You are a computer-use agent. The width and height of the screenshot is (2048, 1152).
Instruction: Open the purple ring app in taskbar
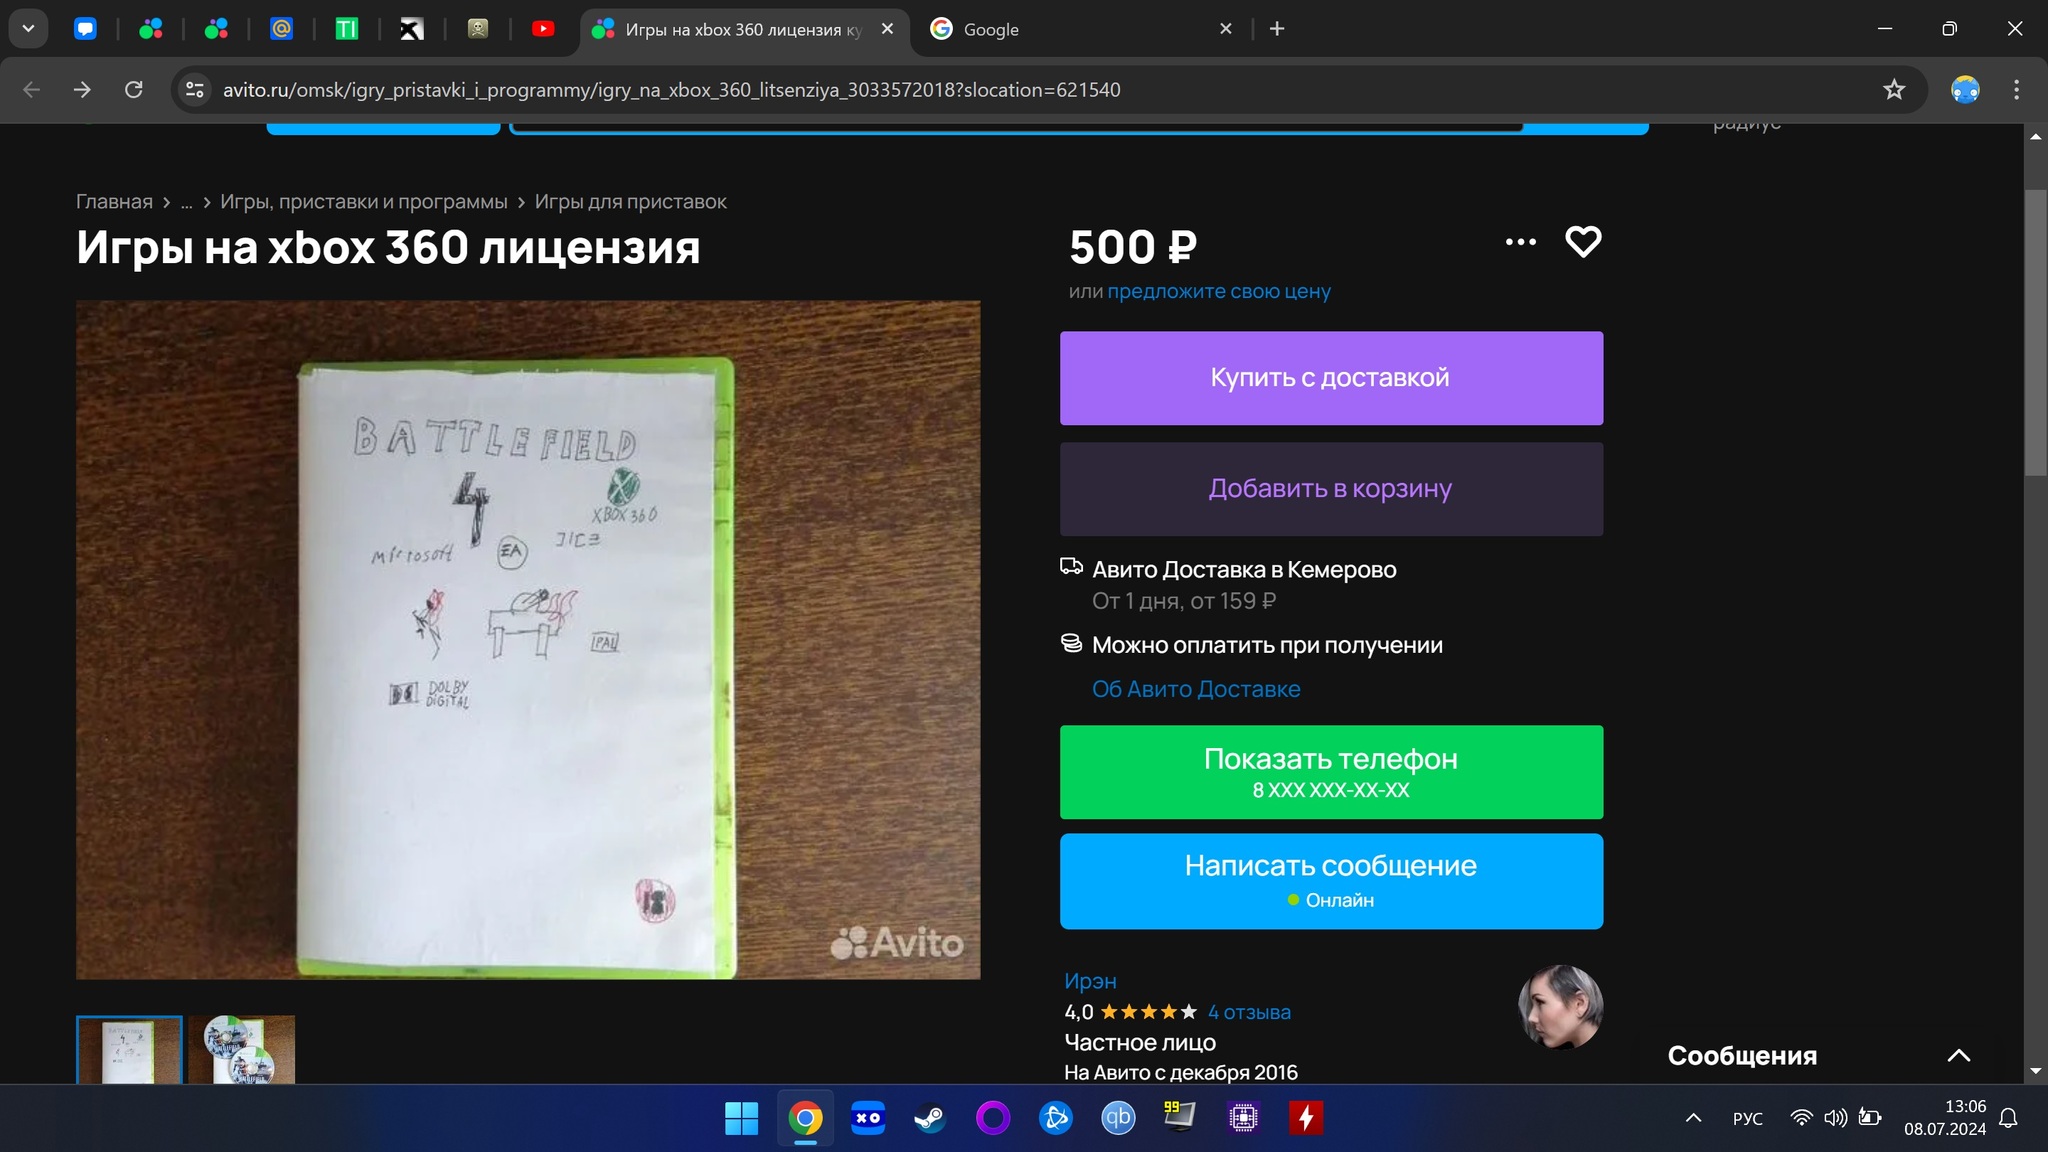tap(993, 1118)
